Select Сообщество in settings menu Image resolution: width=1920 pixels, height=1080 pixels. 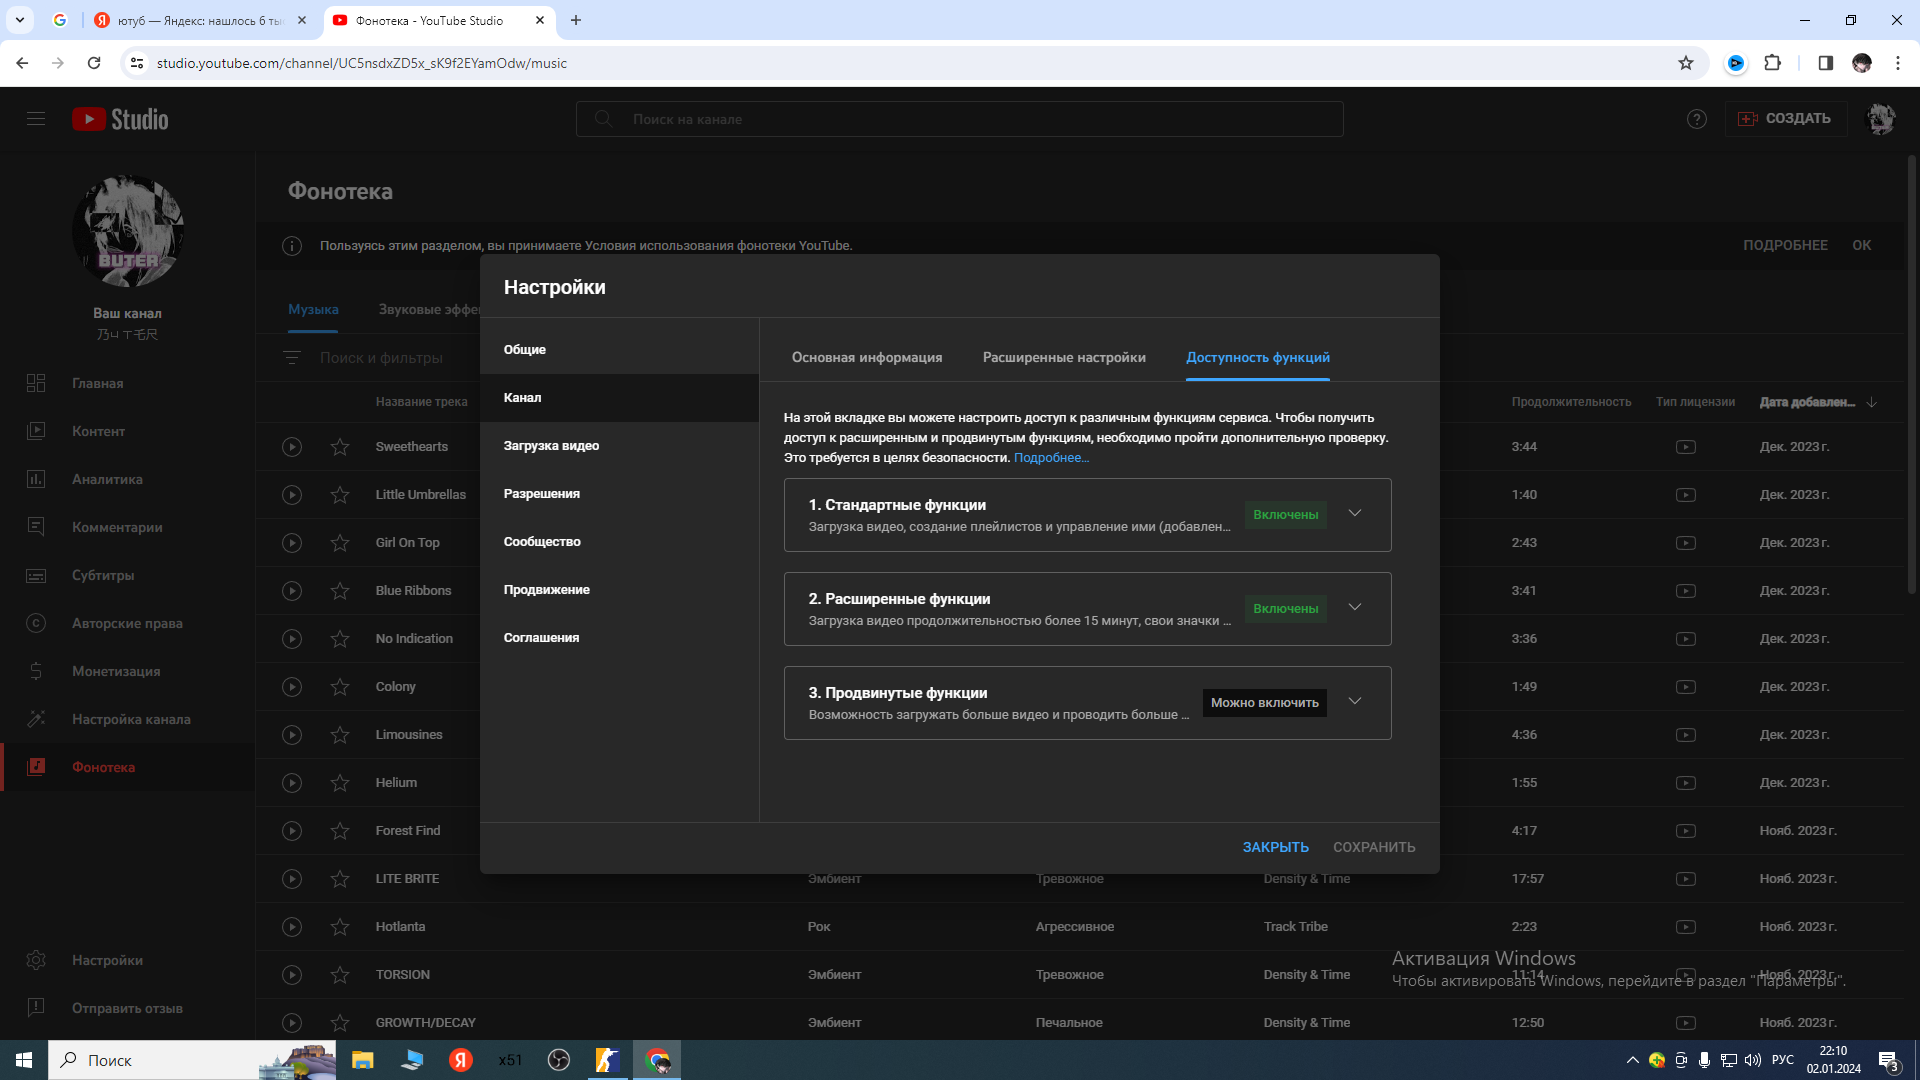point(619,542)
